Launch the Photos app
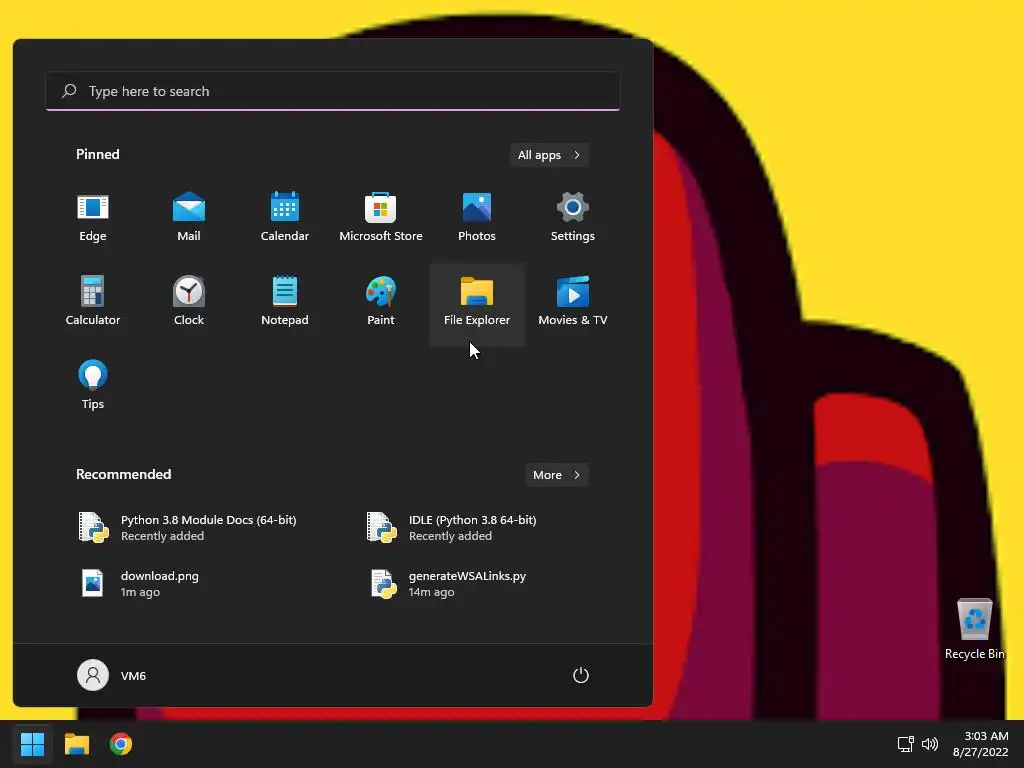Viewport: 1024px width, 768px height. coord(477,219)
